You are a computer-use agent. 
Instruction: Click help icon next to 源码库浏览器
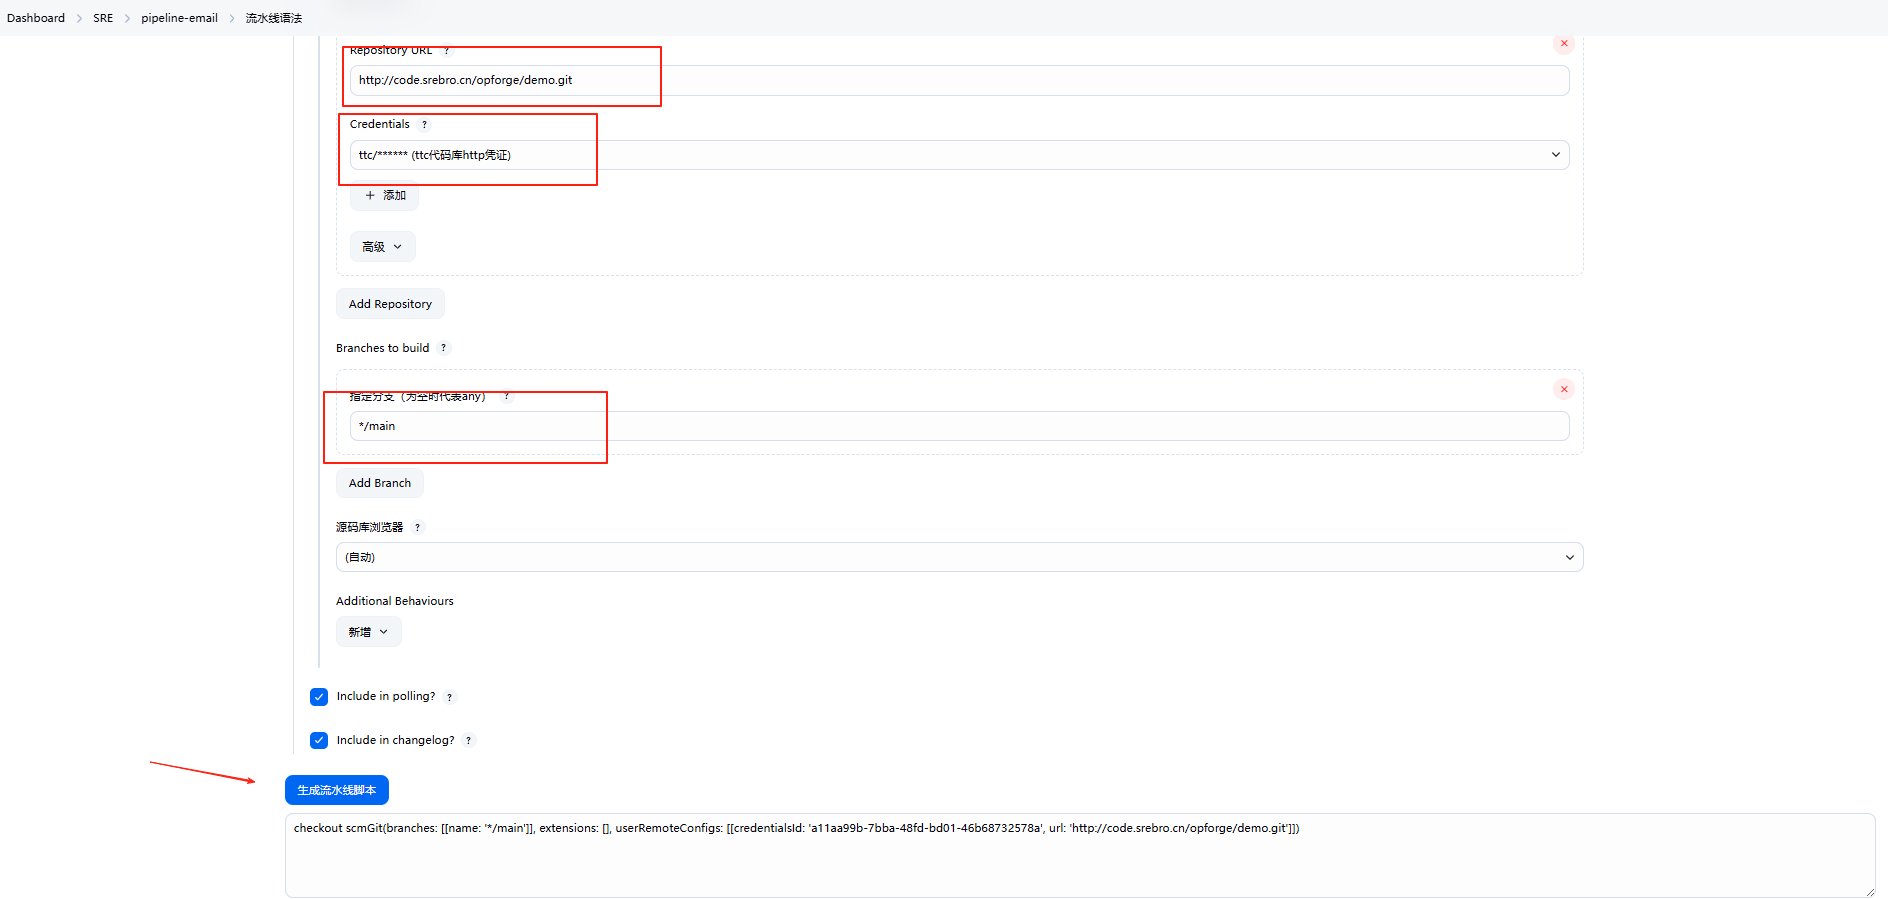click(x=418, y=527)
